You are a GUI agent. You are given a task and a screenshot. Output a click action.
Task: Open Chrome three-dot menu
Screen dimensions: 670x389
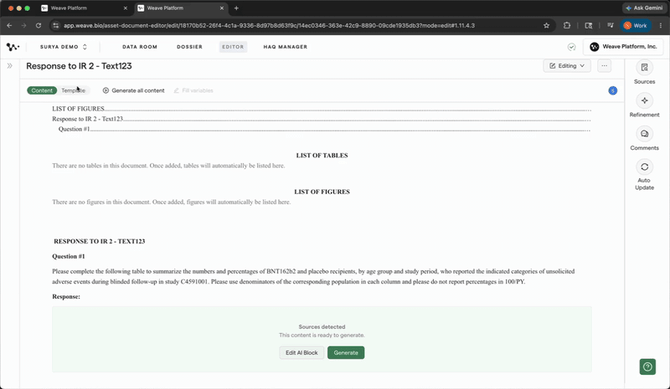pyautogui.click(x=661, y=26)
